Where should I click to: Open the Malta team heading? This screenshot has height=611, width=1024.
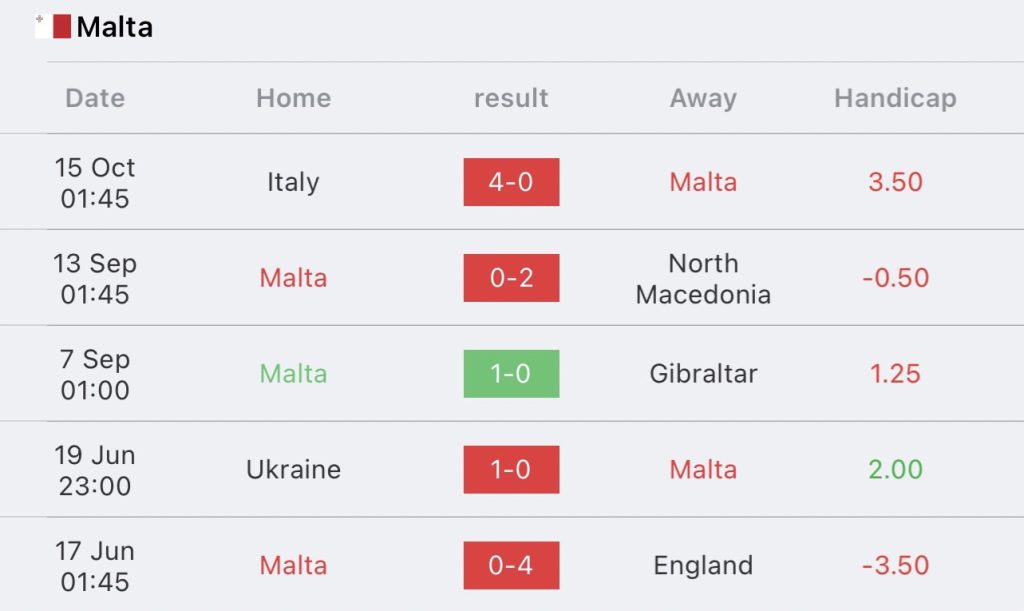[x=114, y=27]
